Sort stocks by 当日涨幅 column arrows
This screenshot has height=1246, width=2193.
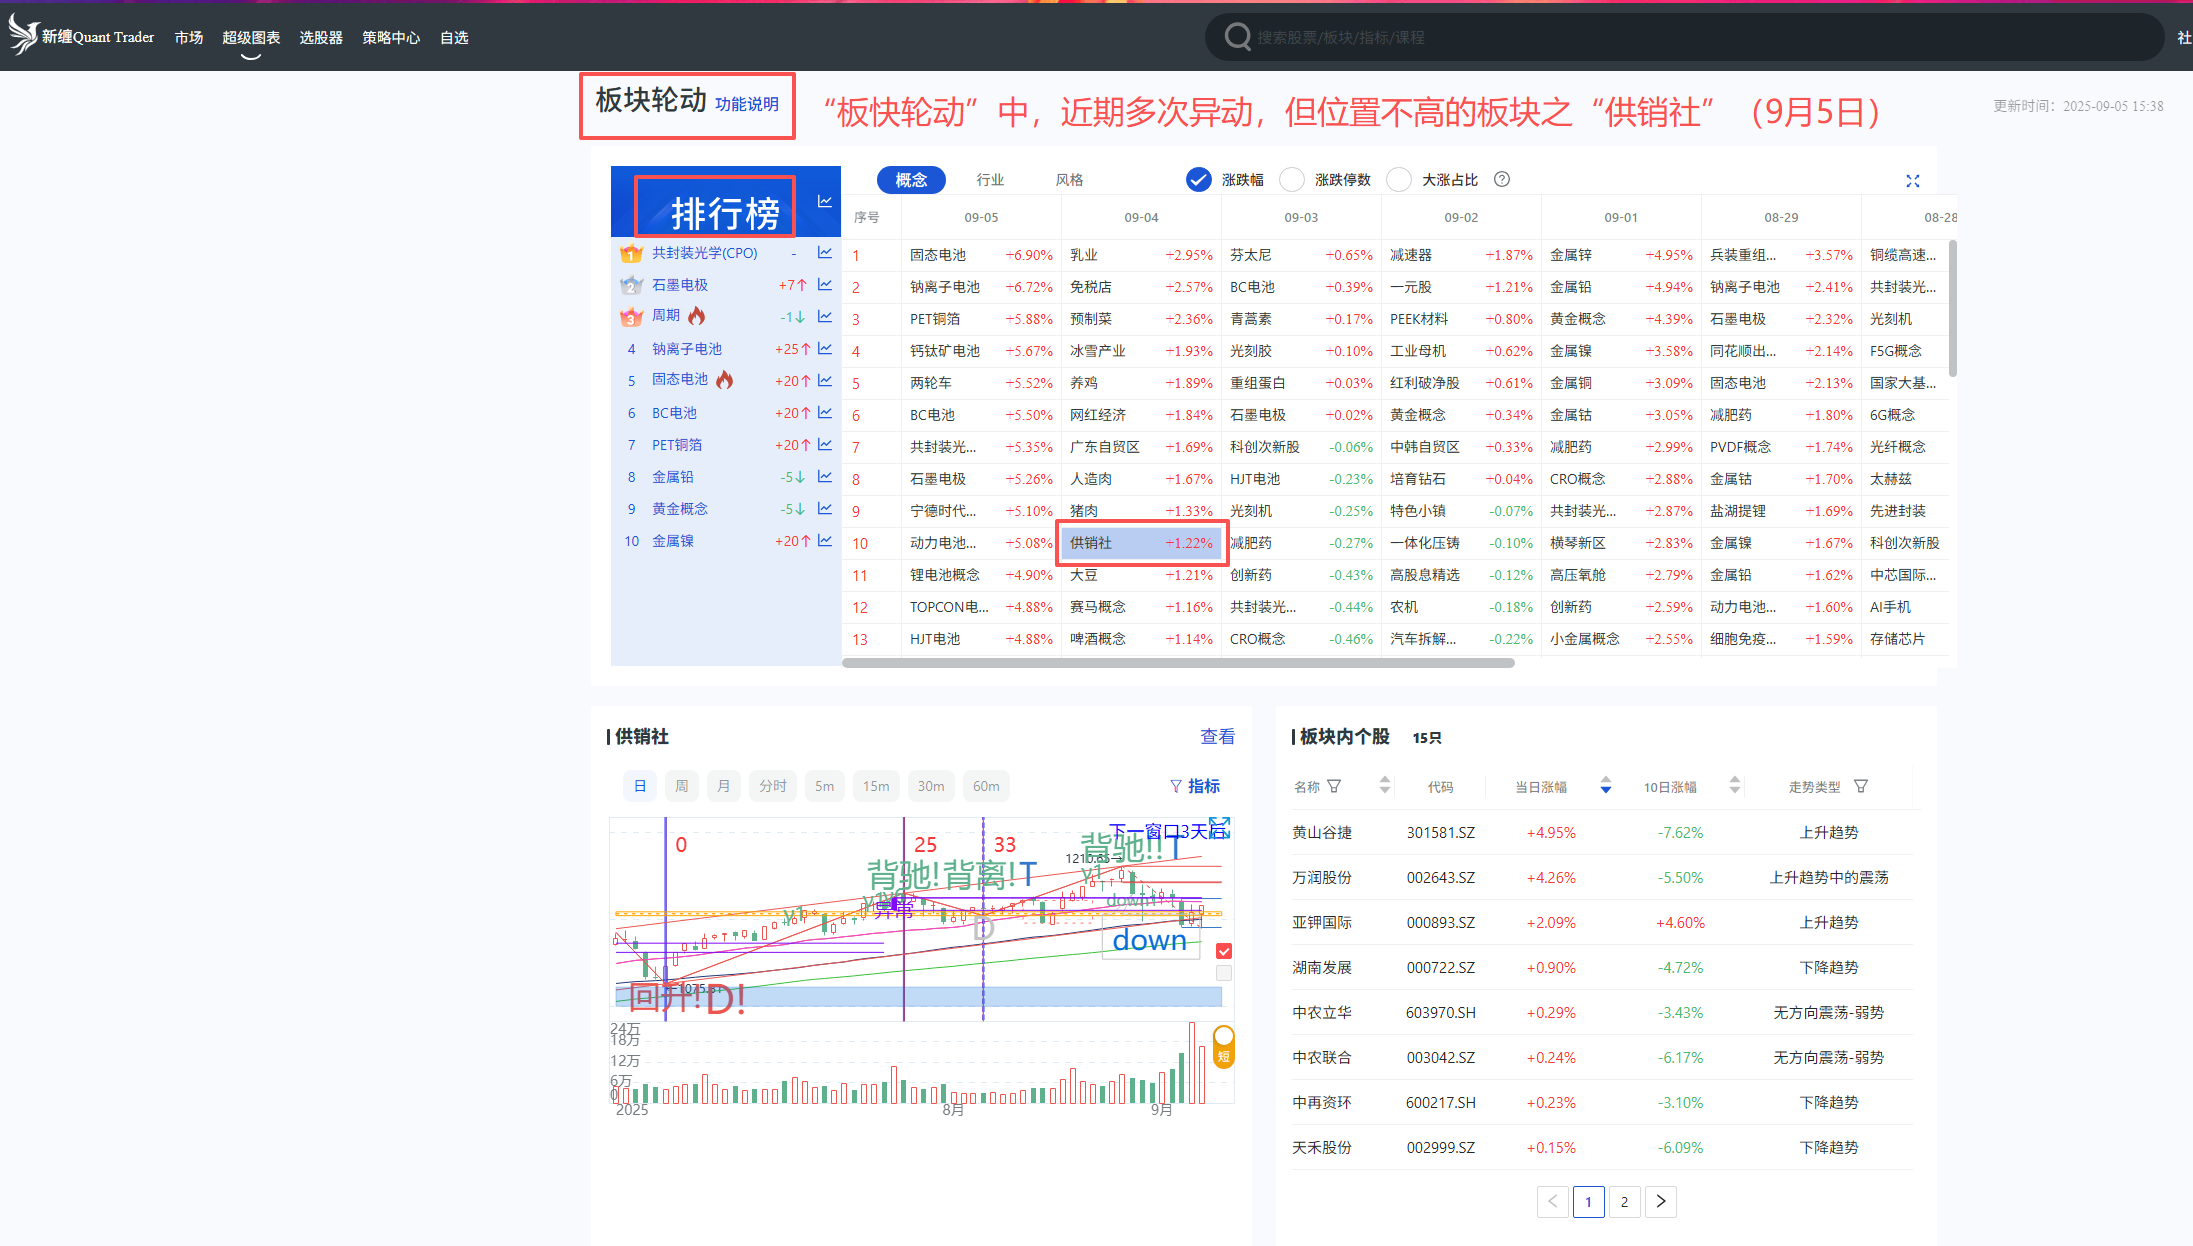pos(1605,786)
